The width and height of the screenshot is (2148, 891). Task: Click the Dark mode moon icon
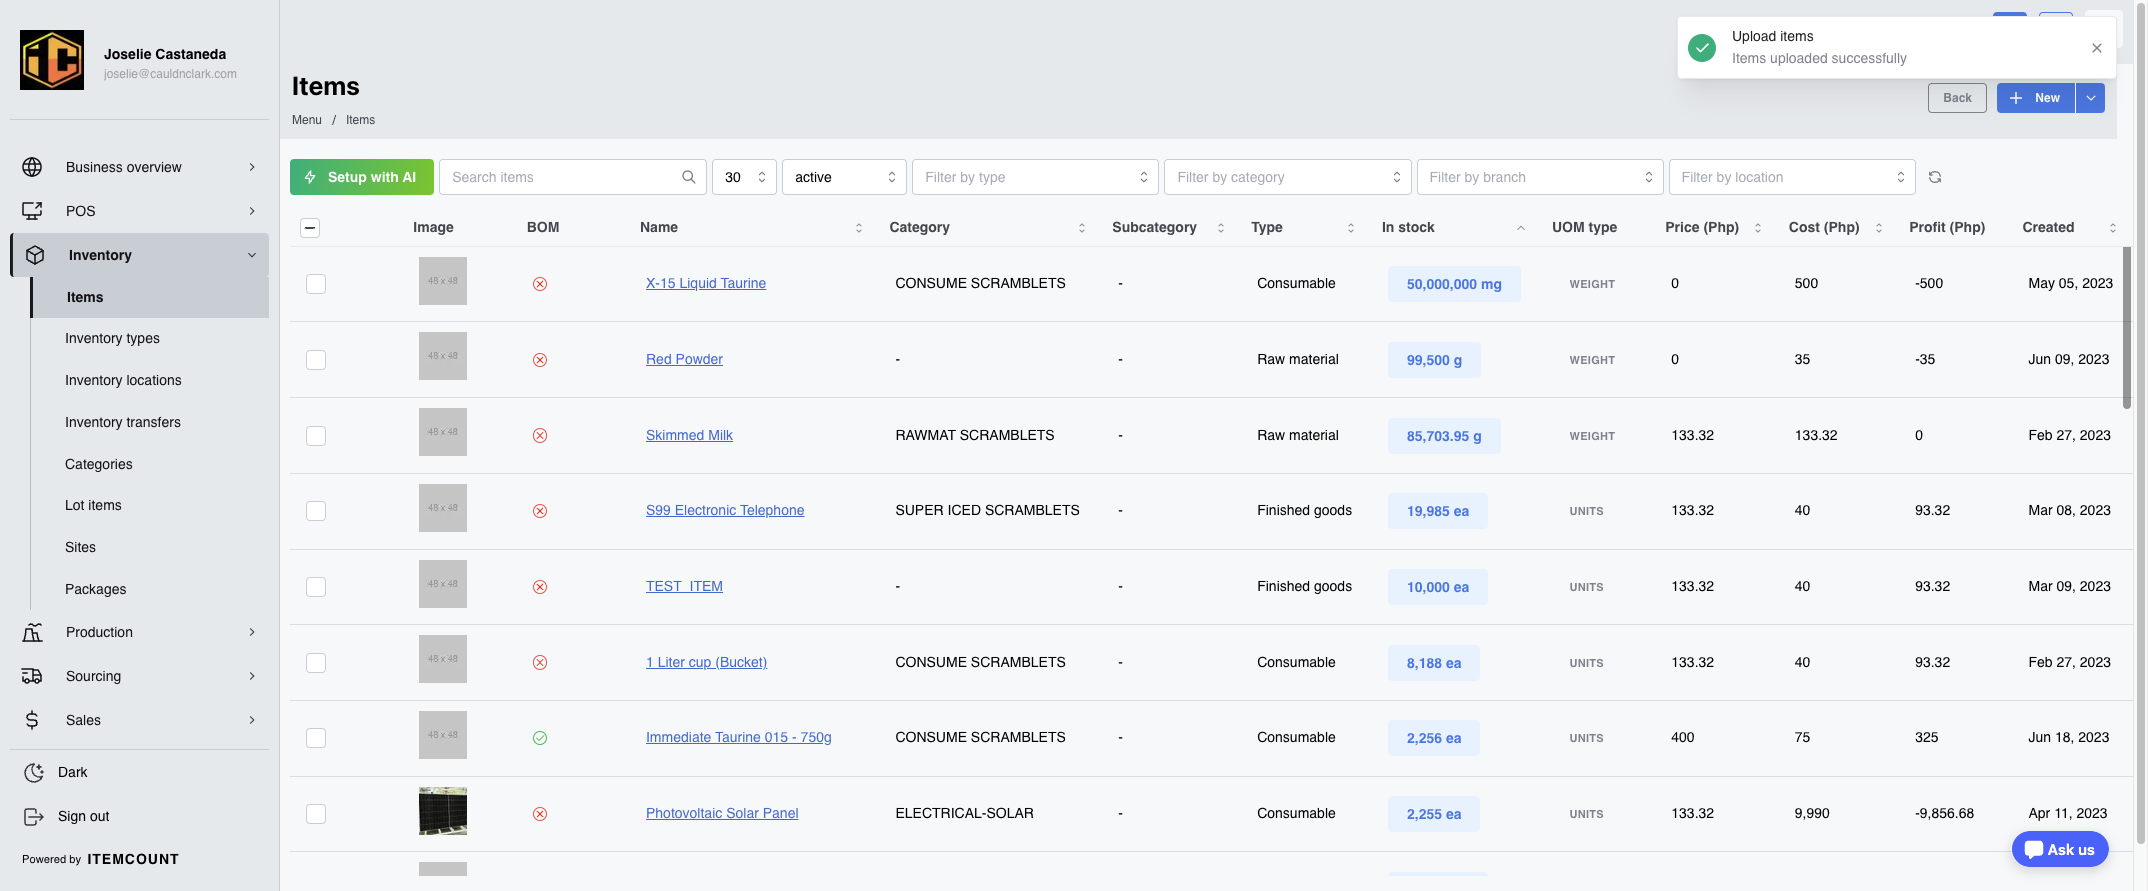(34, 772)
